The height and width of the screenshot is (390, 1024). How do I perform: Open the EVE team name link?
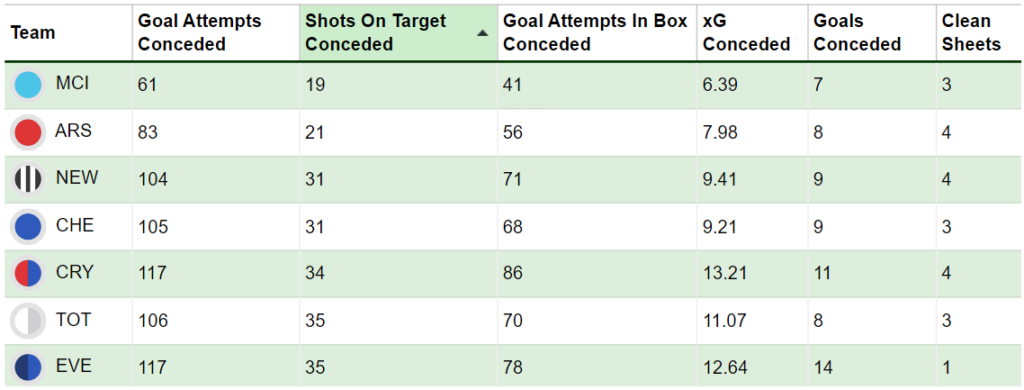click(74, 366)
